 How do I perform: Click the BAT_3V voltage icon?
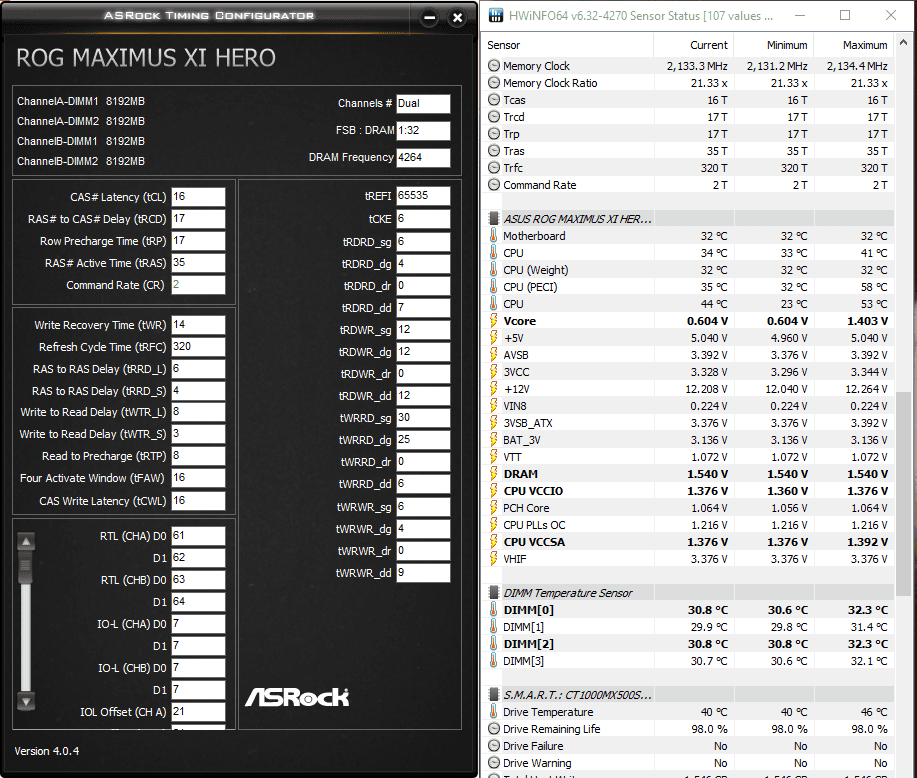click(494, 440)
